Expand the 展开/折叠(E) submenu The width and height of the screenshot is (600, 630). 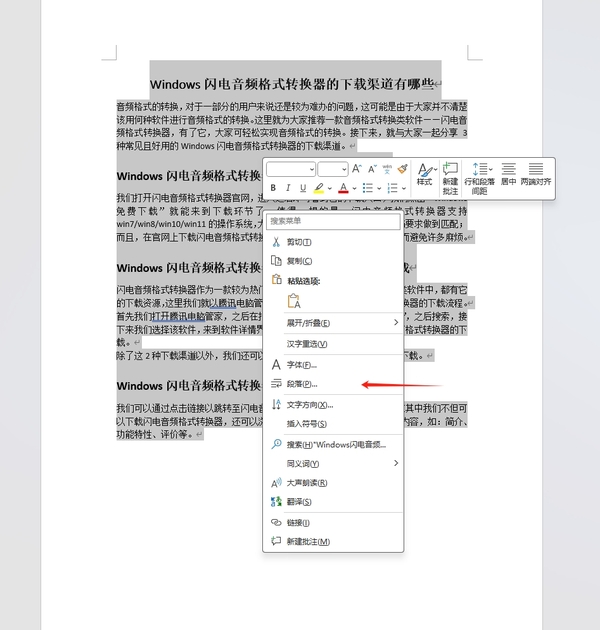[333, 323]
